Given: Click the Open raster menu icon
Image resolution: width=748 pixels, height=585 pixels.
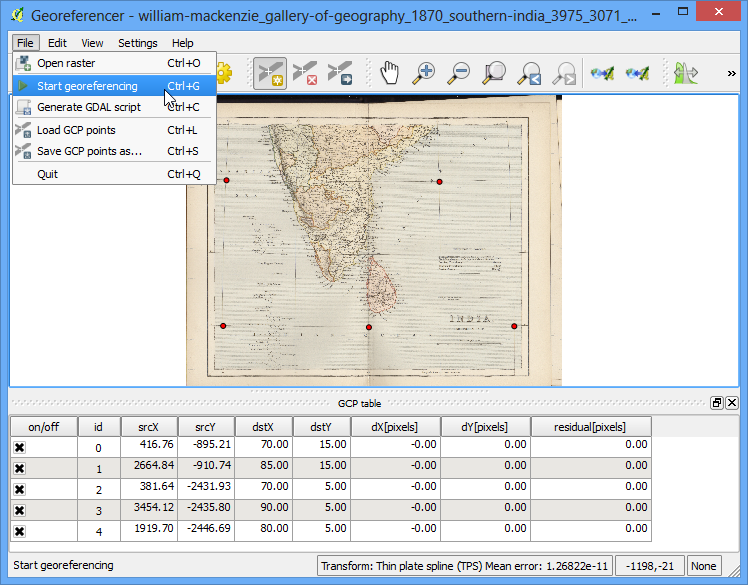Looking at the screenshot, I should coord(23,63).
